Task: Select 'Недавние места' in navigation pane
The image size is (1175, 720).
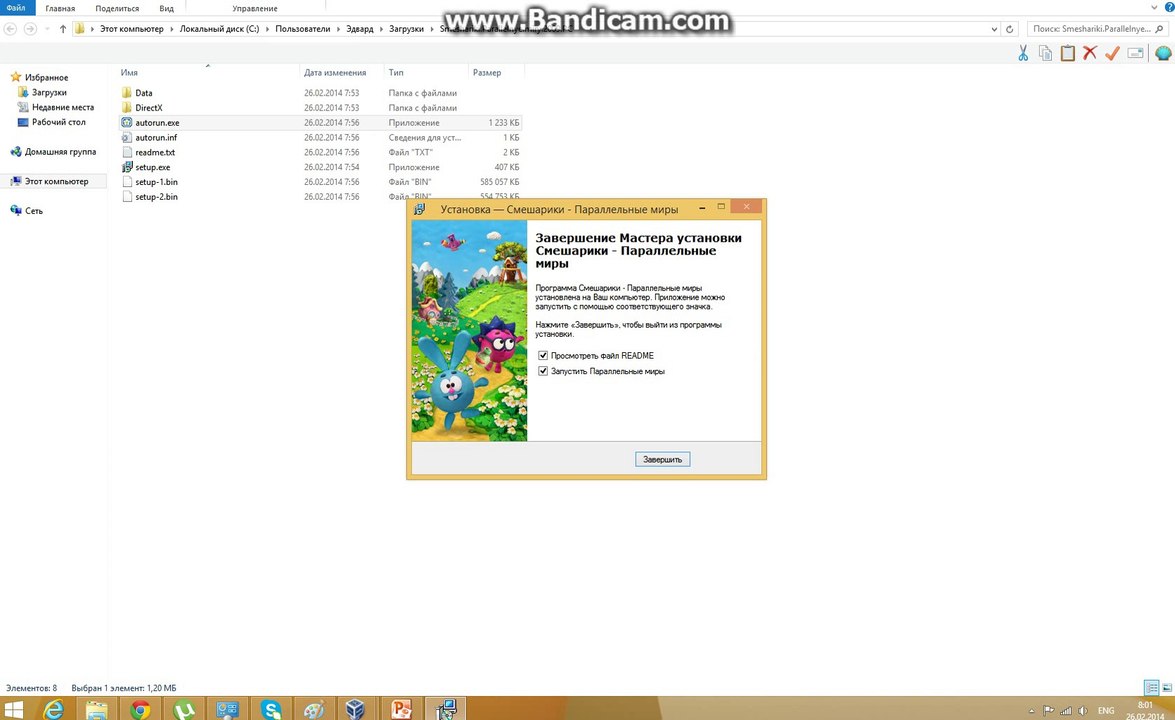Action: tap(63, 107)
